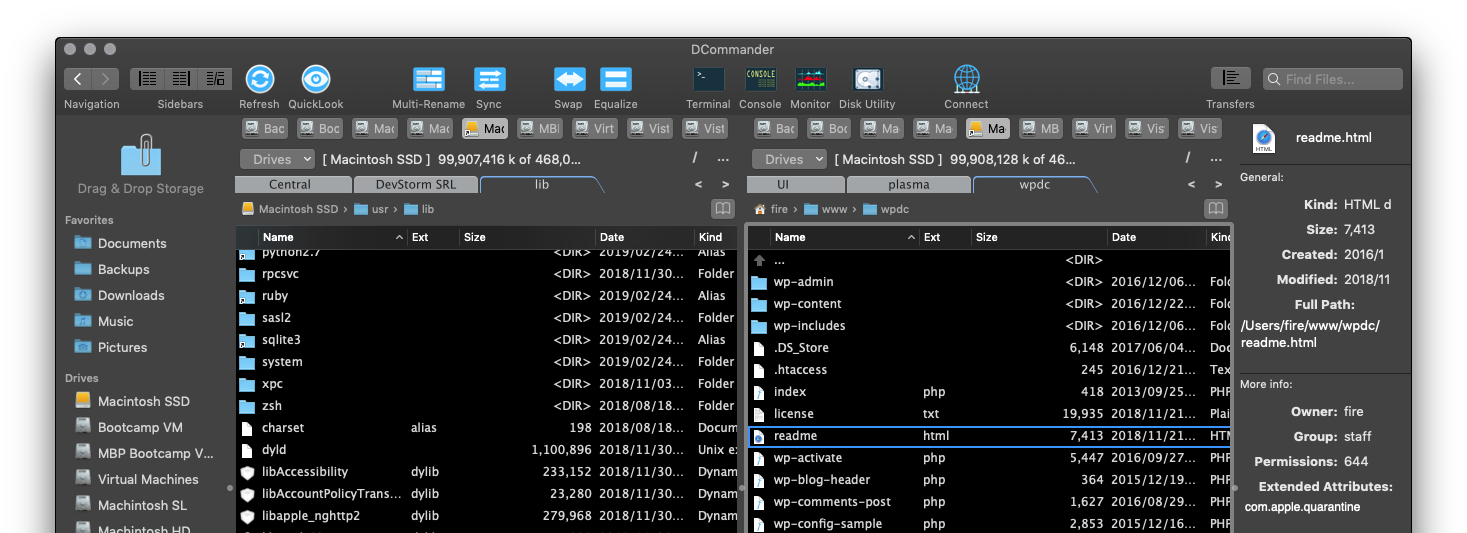
Task: Swap the two file panes
Action: (x=569, y=79)
